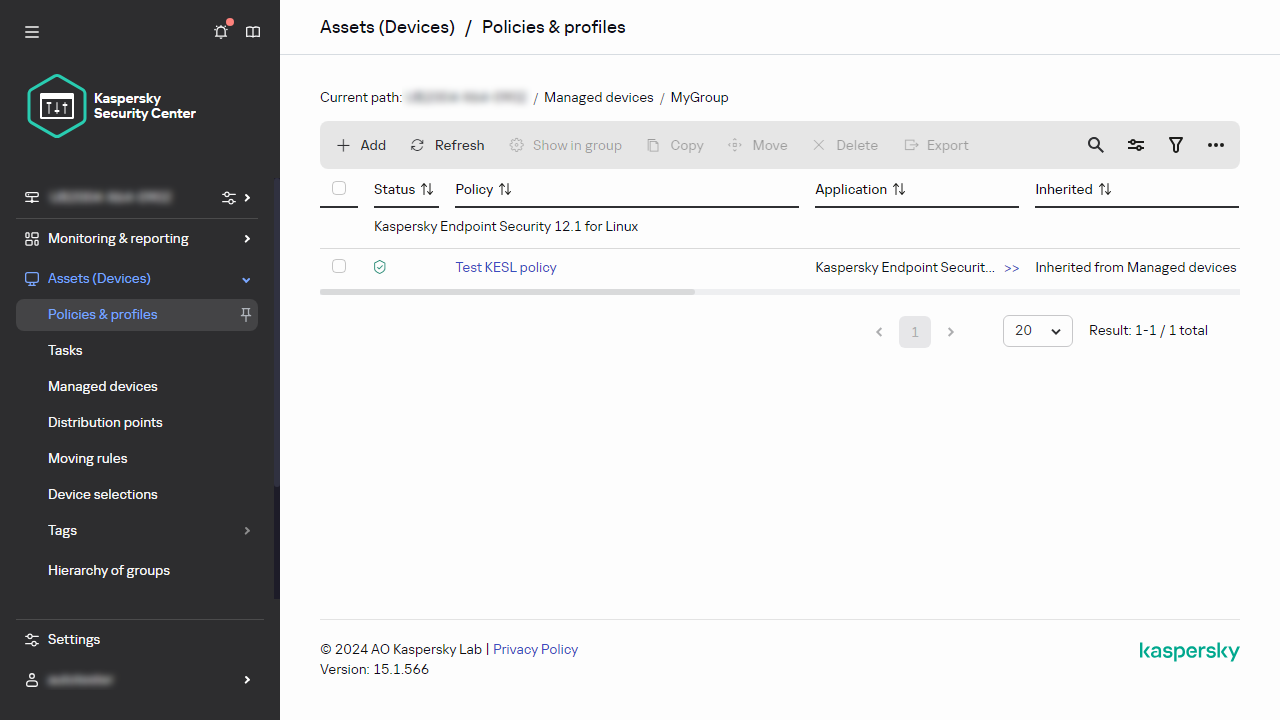Screen dimensions: 1280x720
Task: Open the hamburger main menu
Action: 32,32
